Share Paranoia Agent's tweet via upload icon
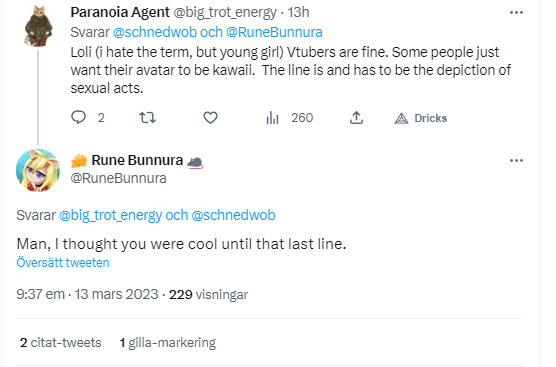 coord(356,117)
